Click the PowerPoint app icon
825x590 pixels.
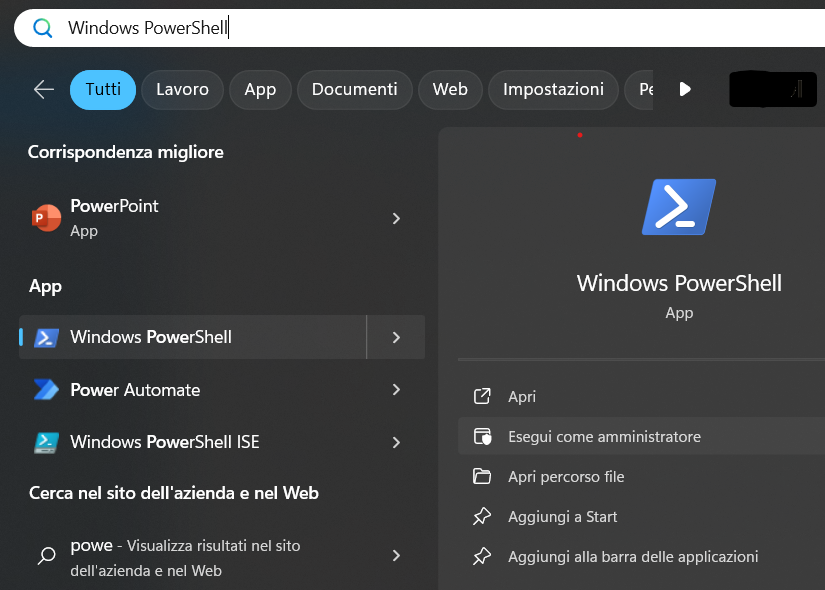46,218
